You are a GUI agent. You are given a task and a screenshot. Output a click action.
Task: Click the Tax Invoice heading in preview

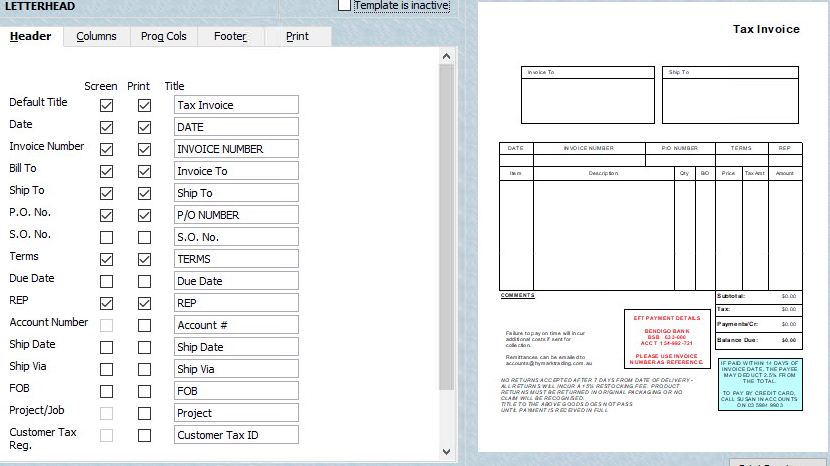766,29
